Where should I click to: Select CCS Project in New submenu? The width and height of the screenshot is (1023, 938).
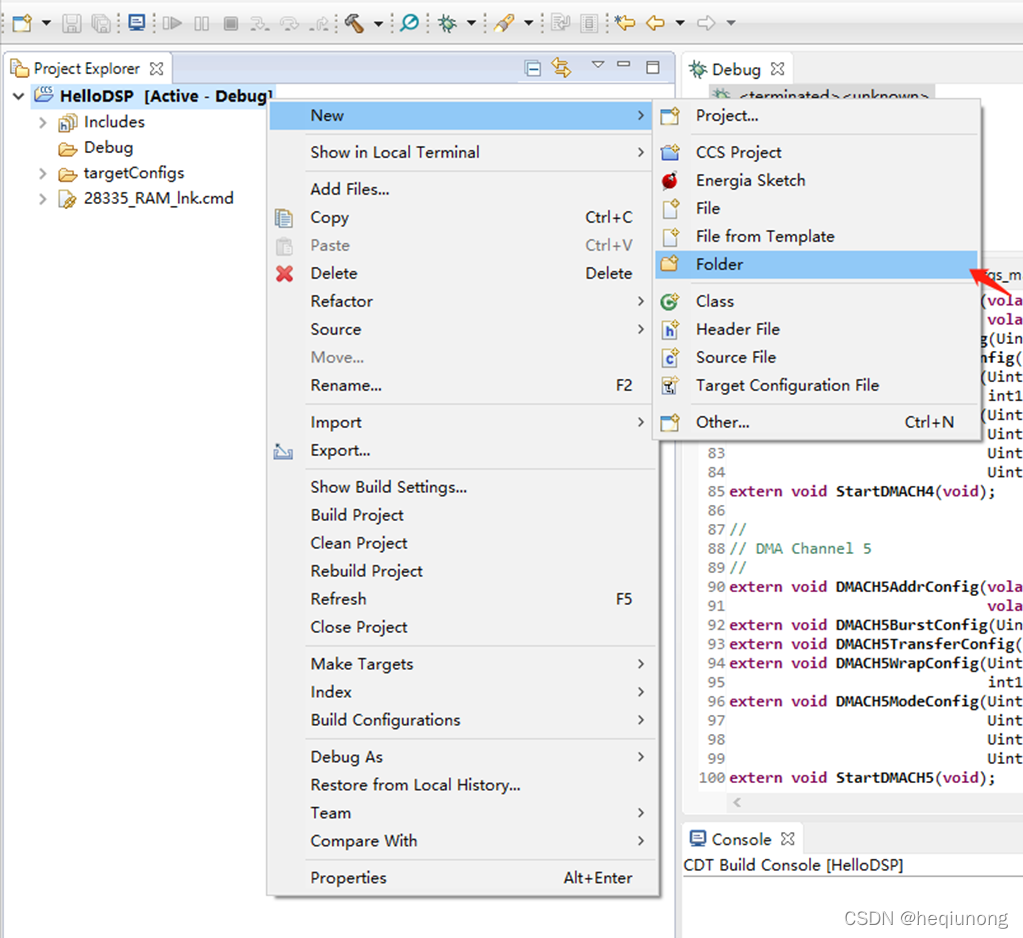816,152
